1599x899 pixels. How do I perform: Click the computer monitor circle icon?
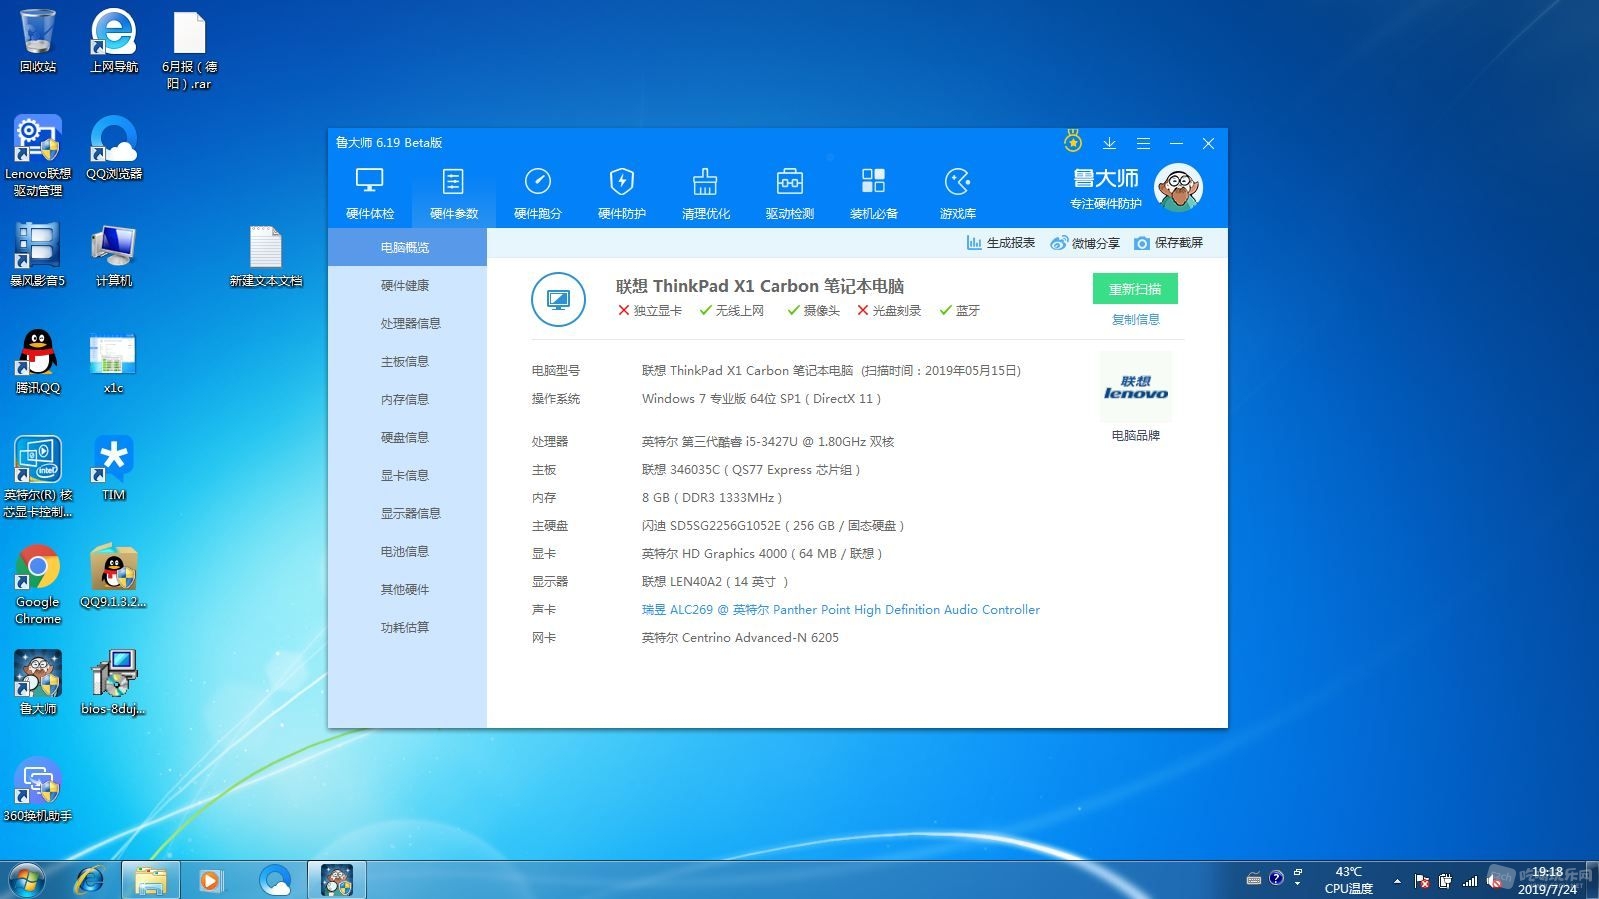tap(558, 299)
